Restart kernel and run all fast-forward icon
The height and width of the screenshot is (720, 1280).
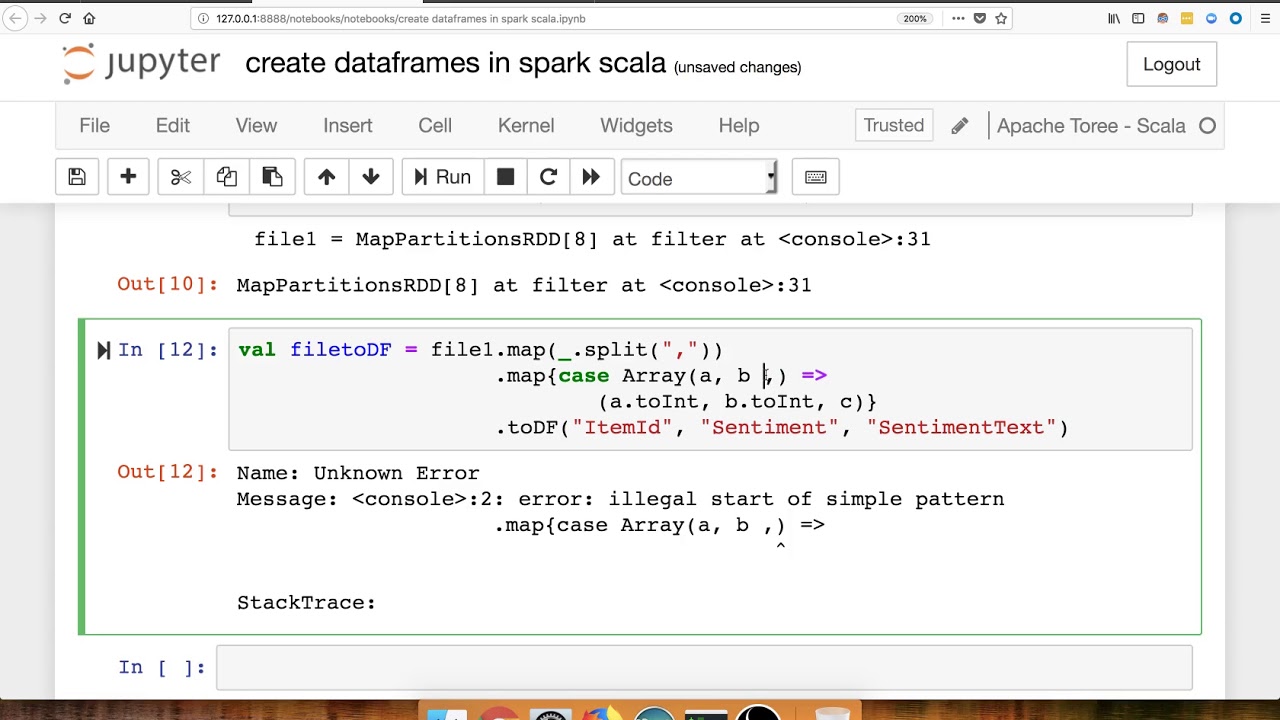coord(591,177)
